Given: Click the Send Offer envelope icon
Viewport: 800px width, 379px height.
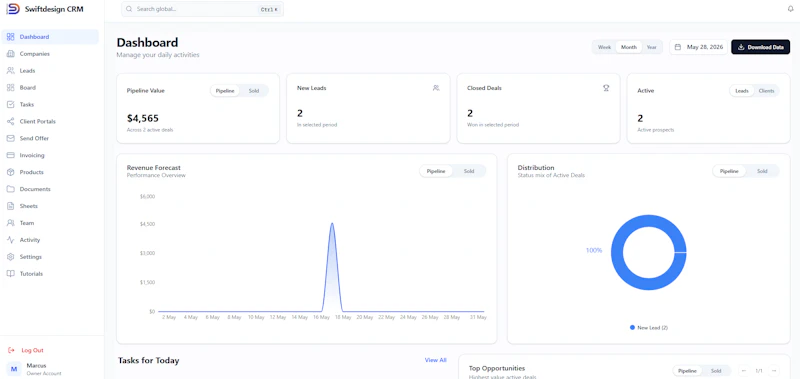Looking at the screenshot, I should pos(10,138).
